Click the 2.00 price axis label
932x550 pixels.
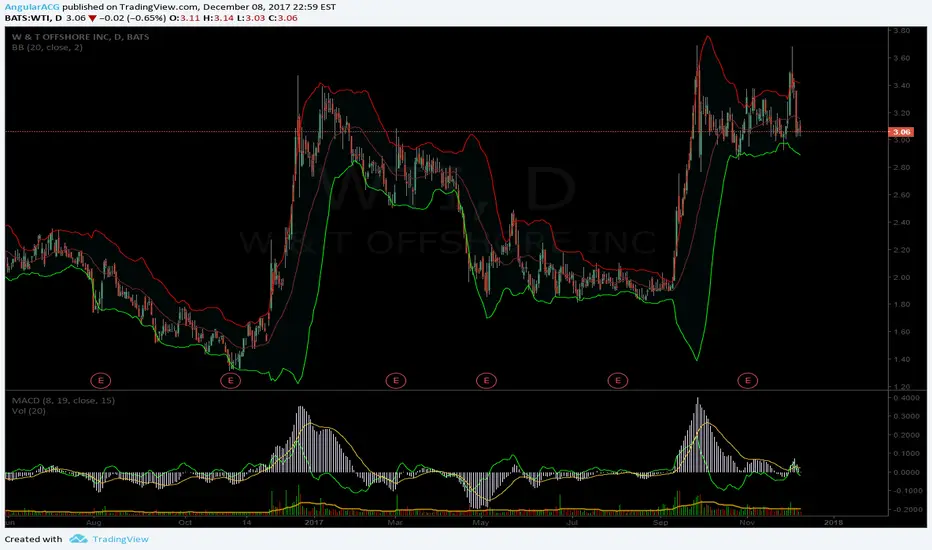tap(901, 277)
